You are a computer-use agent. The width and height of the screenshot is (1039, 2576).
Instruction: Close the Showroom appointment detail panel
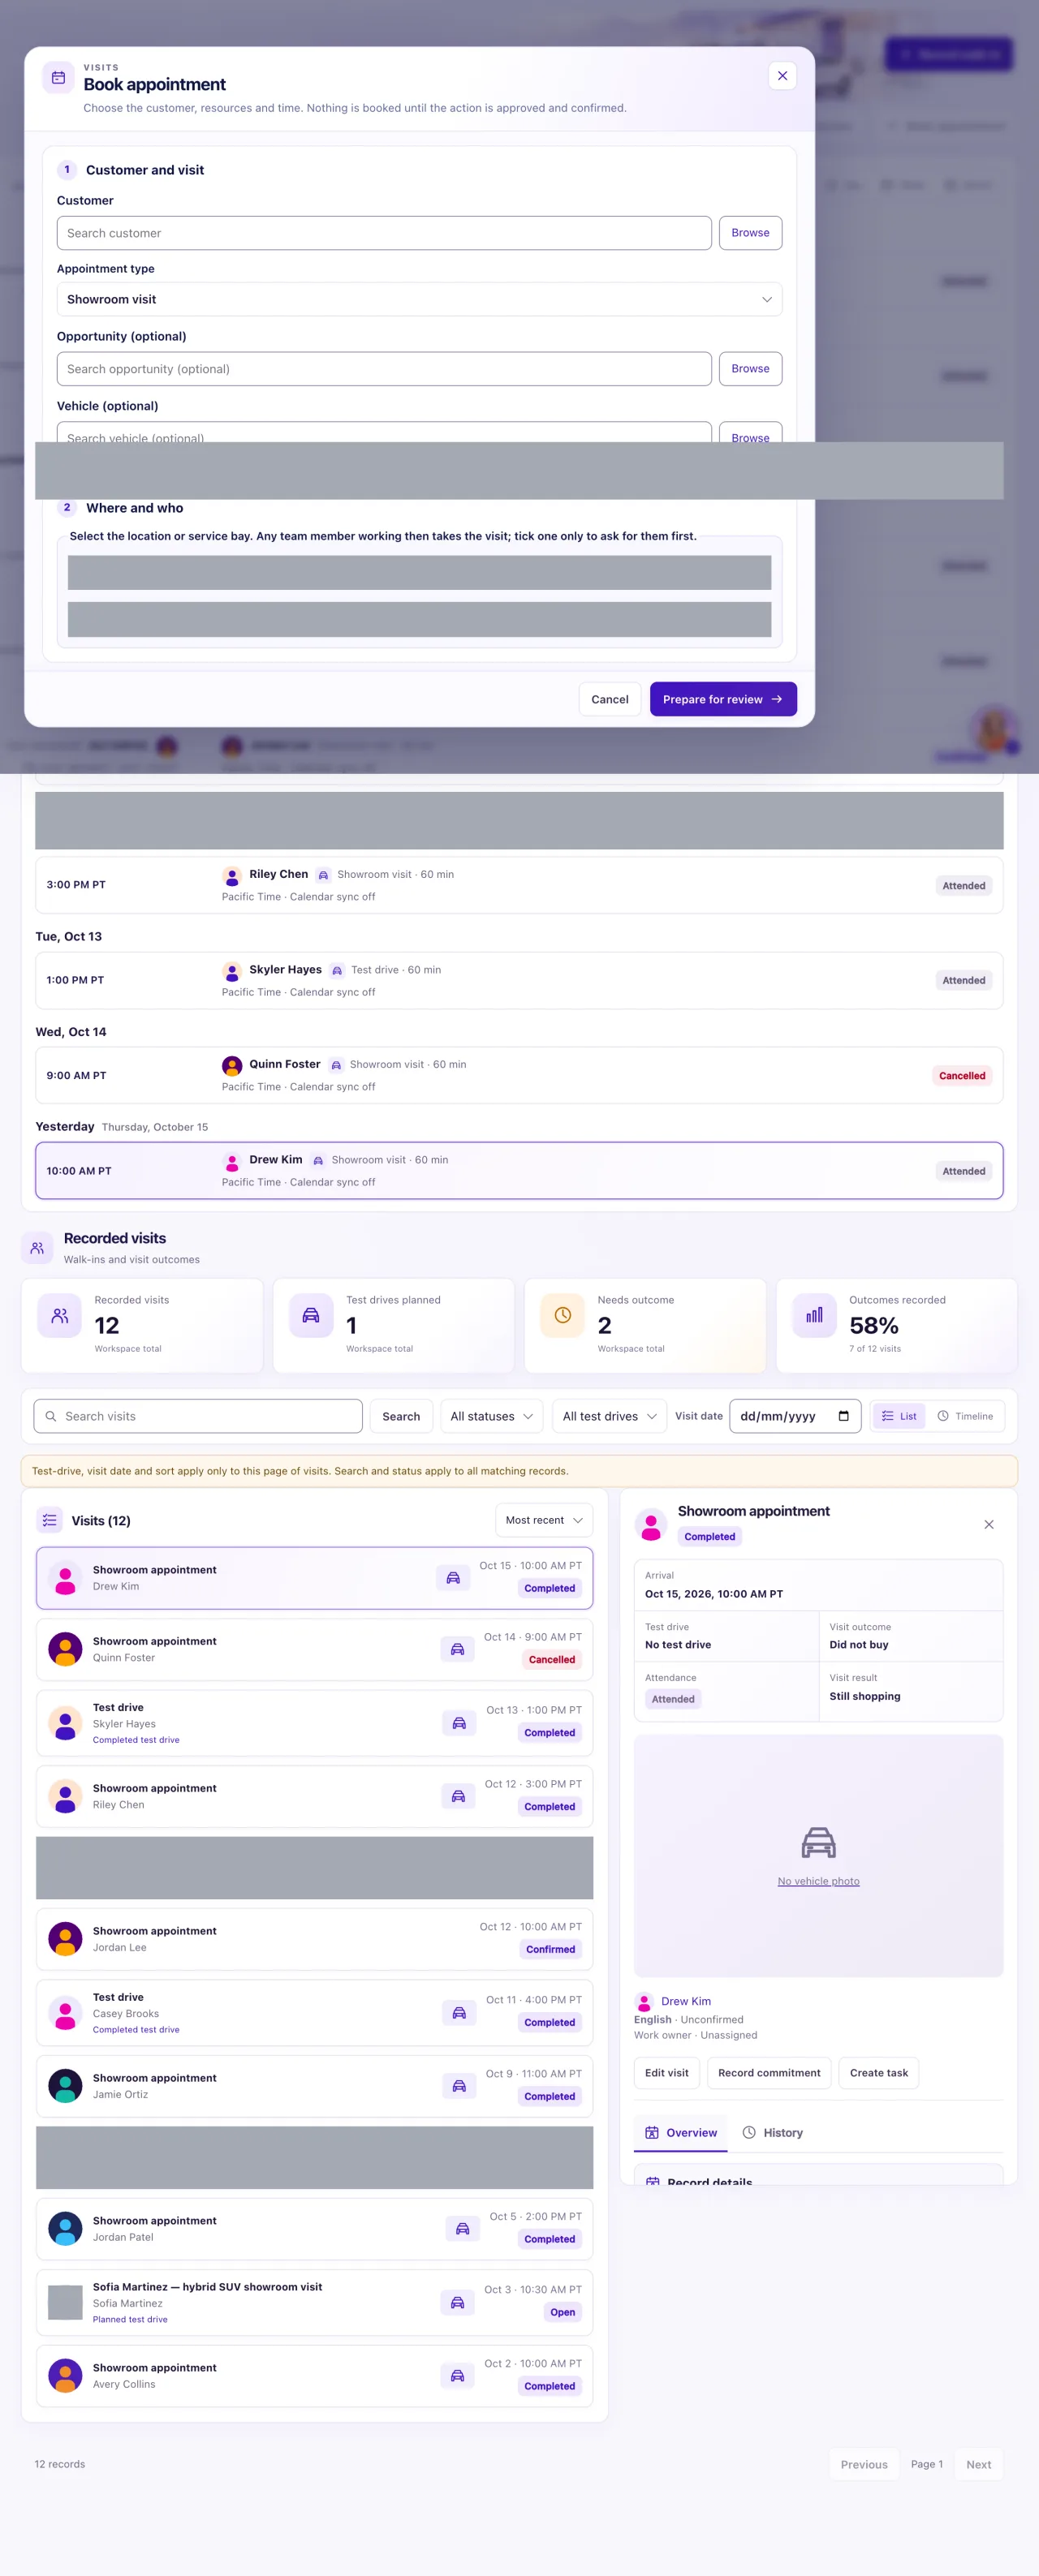988,1524
